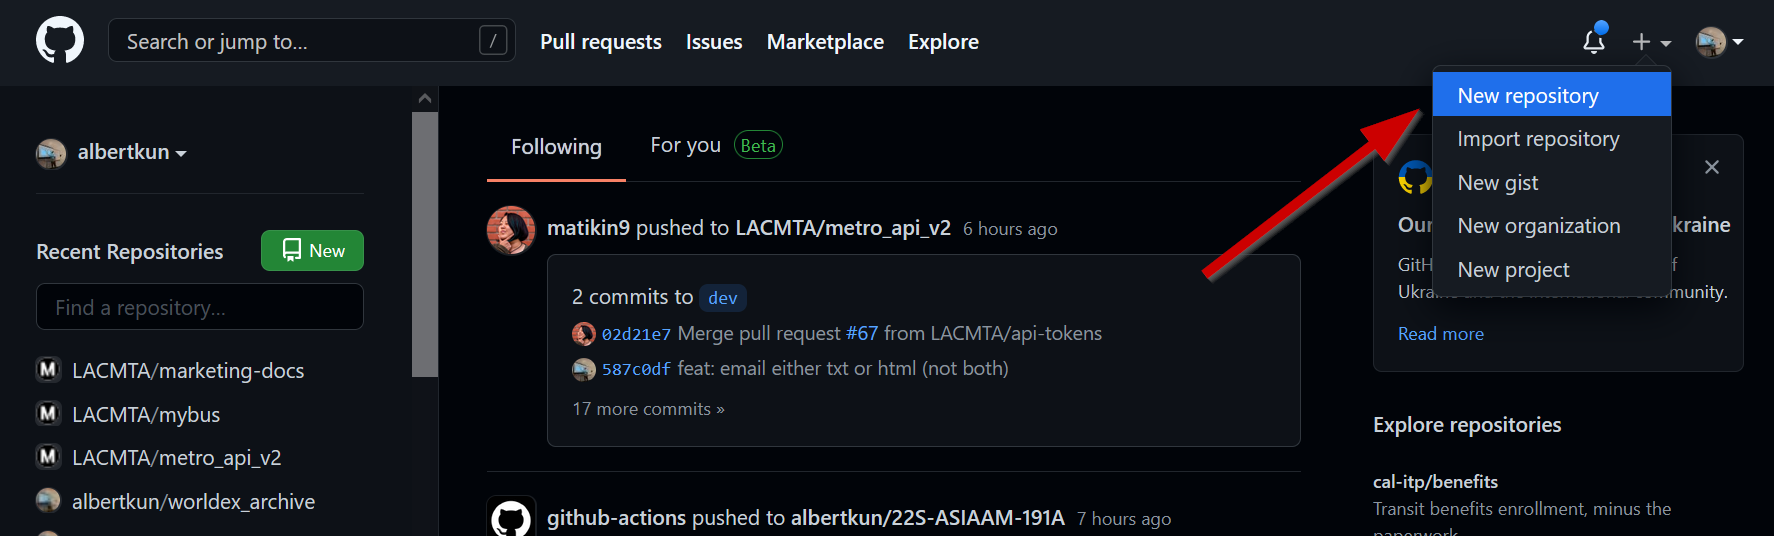Image resolution: width=1774 pixels, height=536 pixels.
Task: Click the Search or jump to box
Action: 300,41
